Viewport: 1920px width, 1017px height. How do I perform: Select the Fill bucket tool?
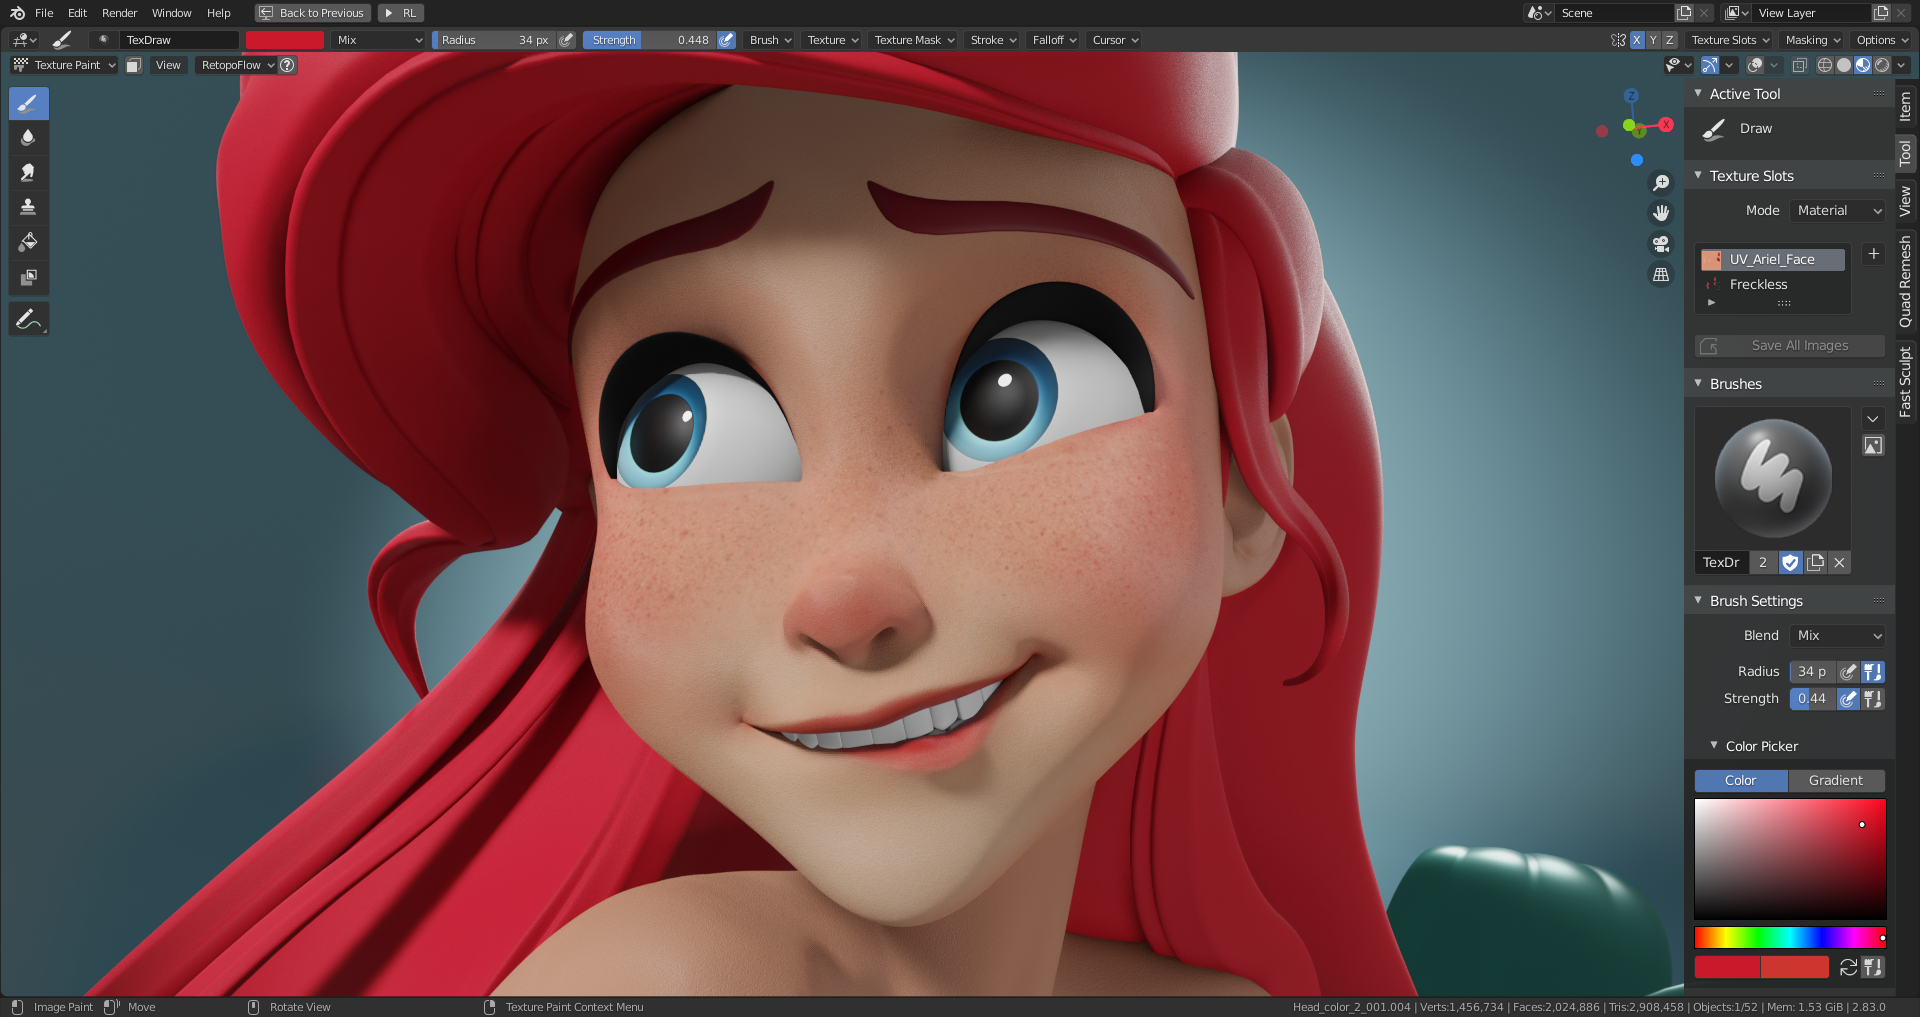pos(28,241)
